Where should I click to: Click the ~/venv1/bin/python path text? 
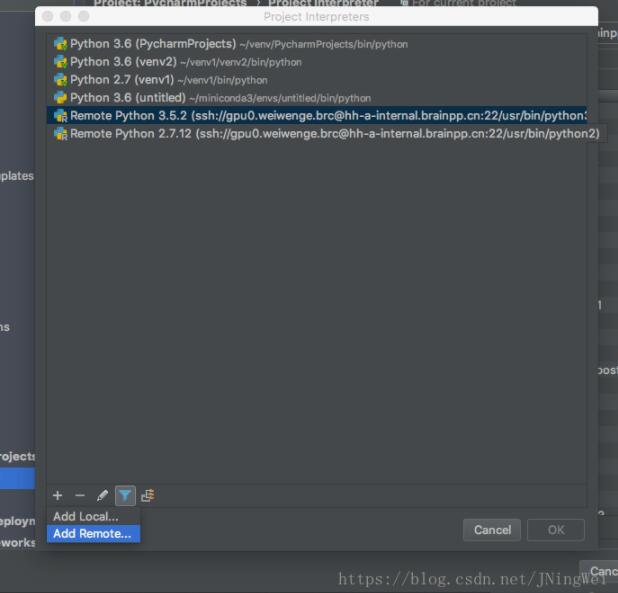(222, 80)
